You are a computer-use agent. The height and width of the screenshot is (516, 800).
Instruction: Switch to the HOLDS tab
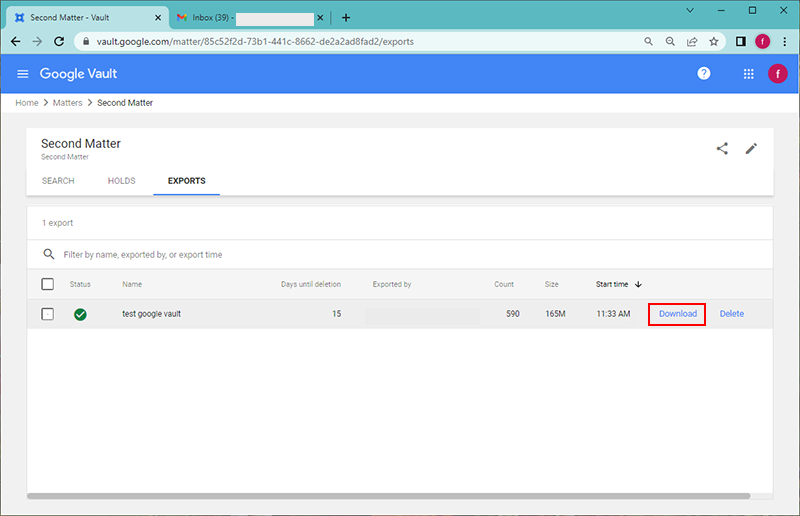coord(121,181)
